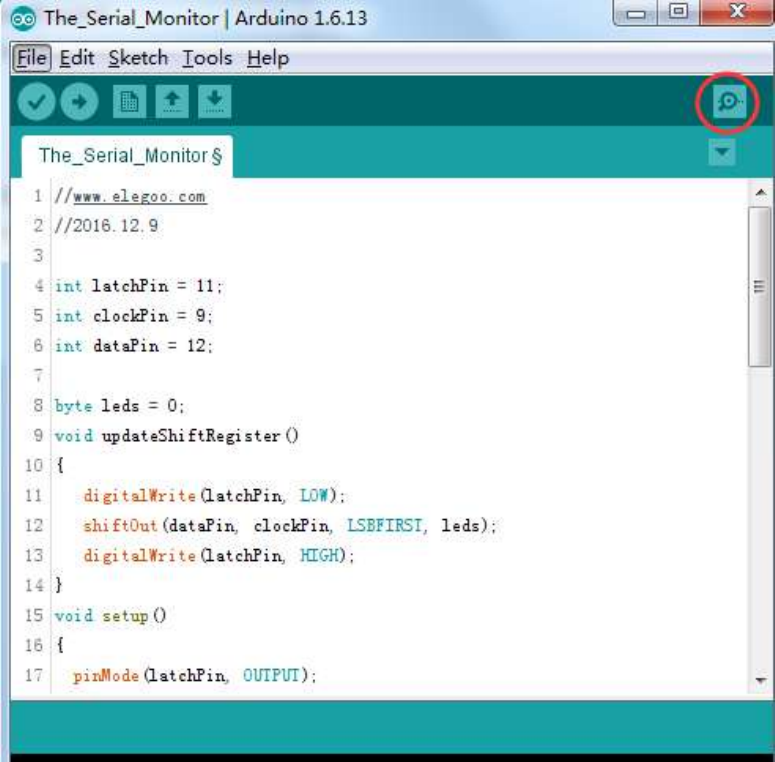Open the Help menu
The height and width of the screenshot is (762, 775).
pyautogui.click(x=268, y=58)
